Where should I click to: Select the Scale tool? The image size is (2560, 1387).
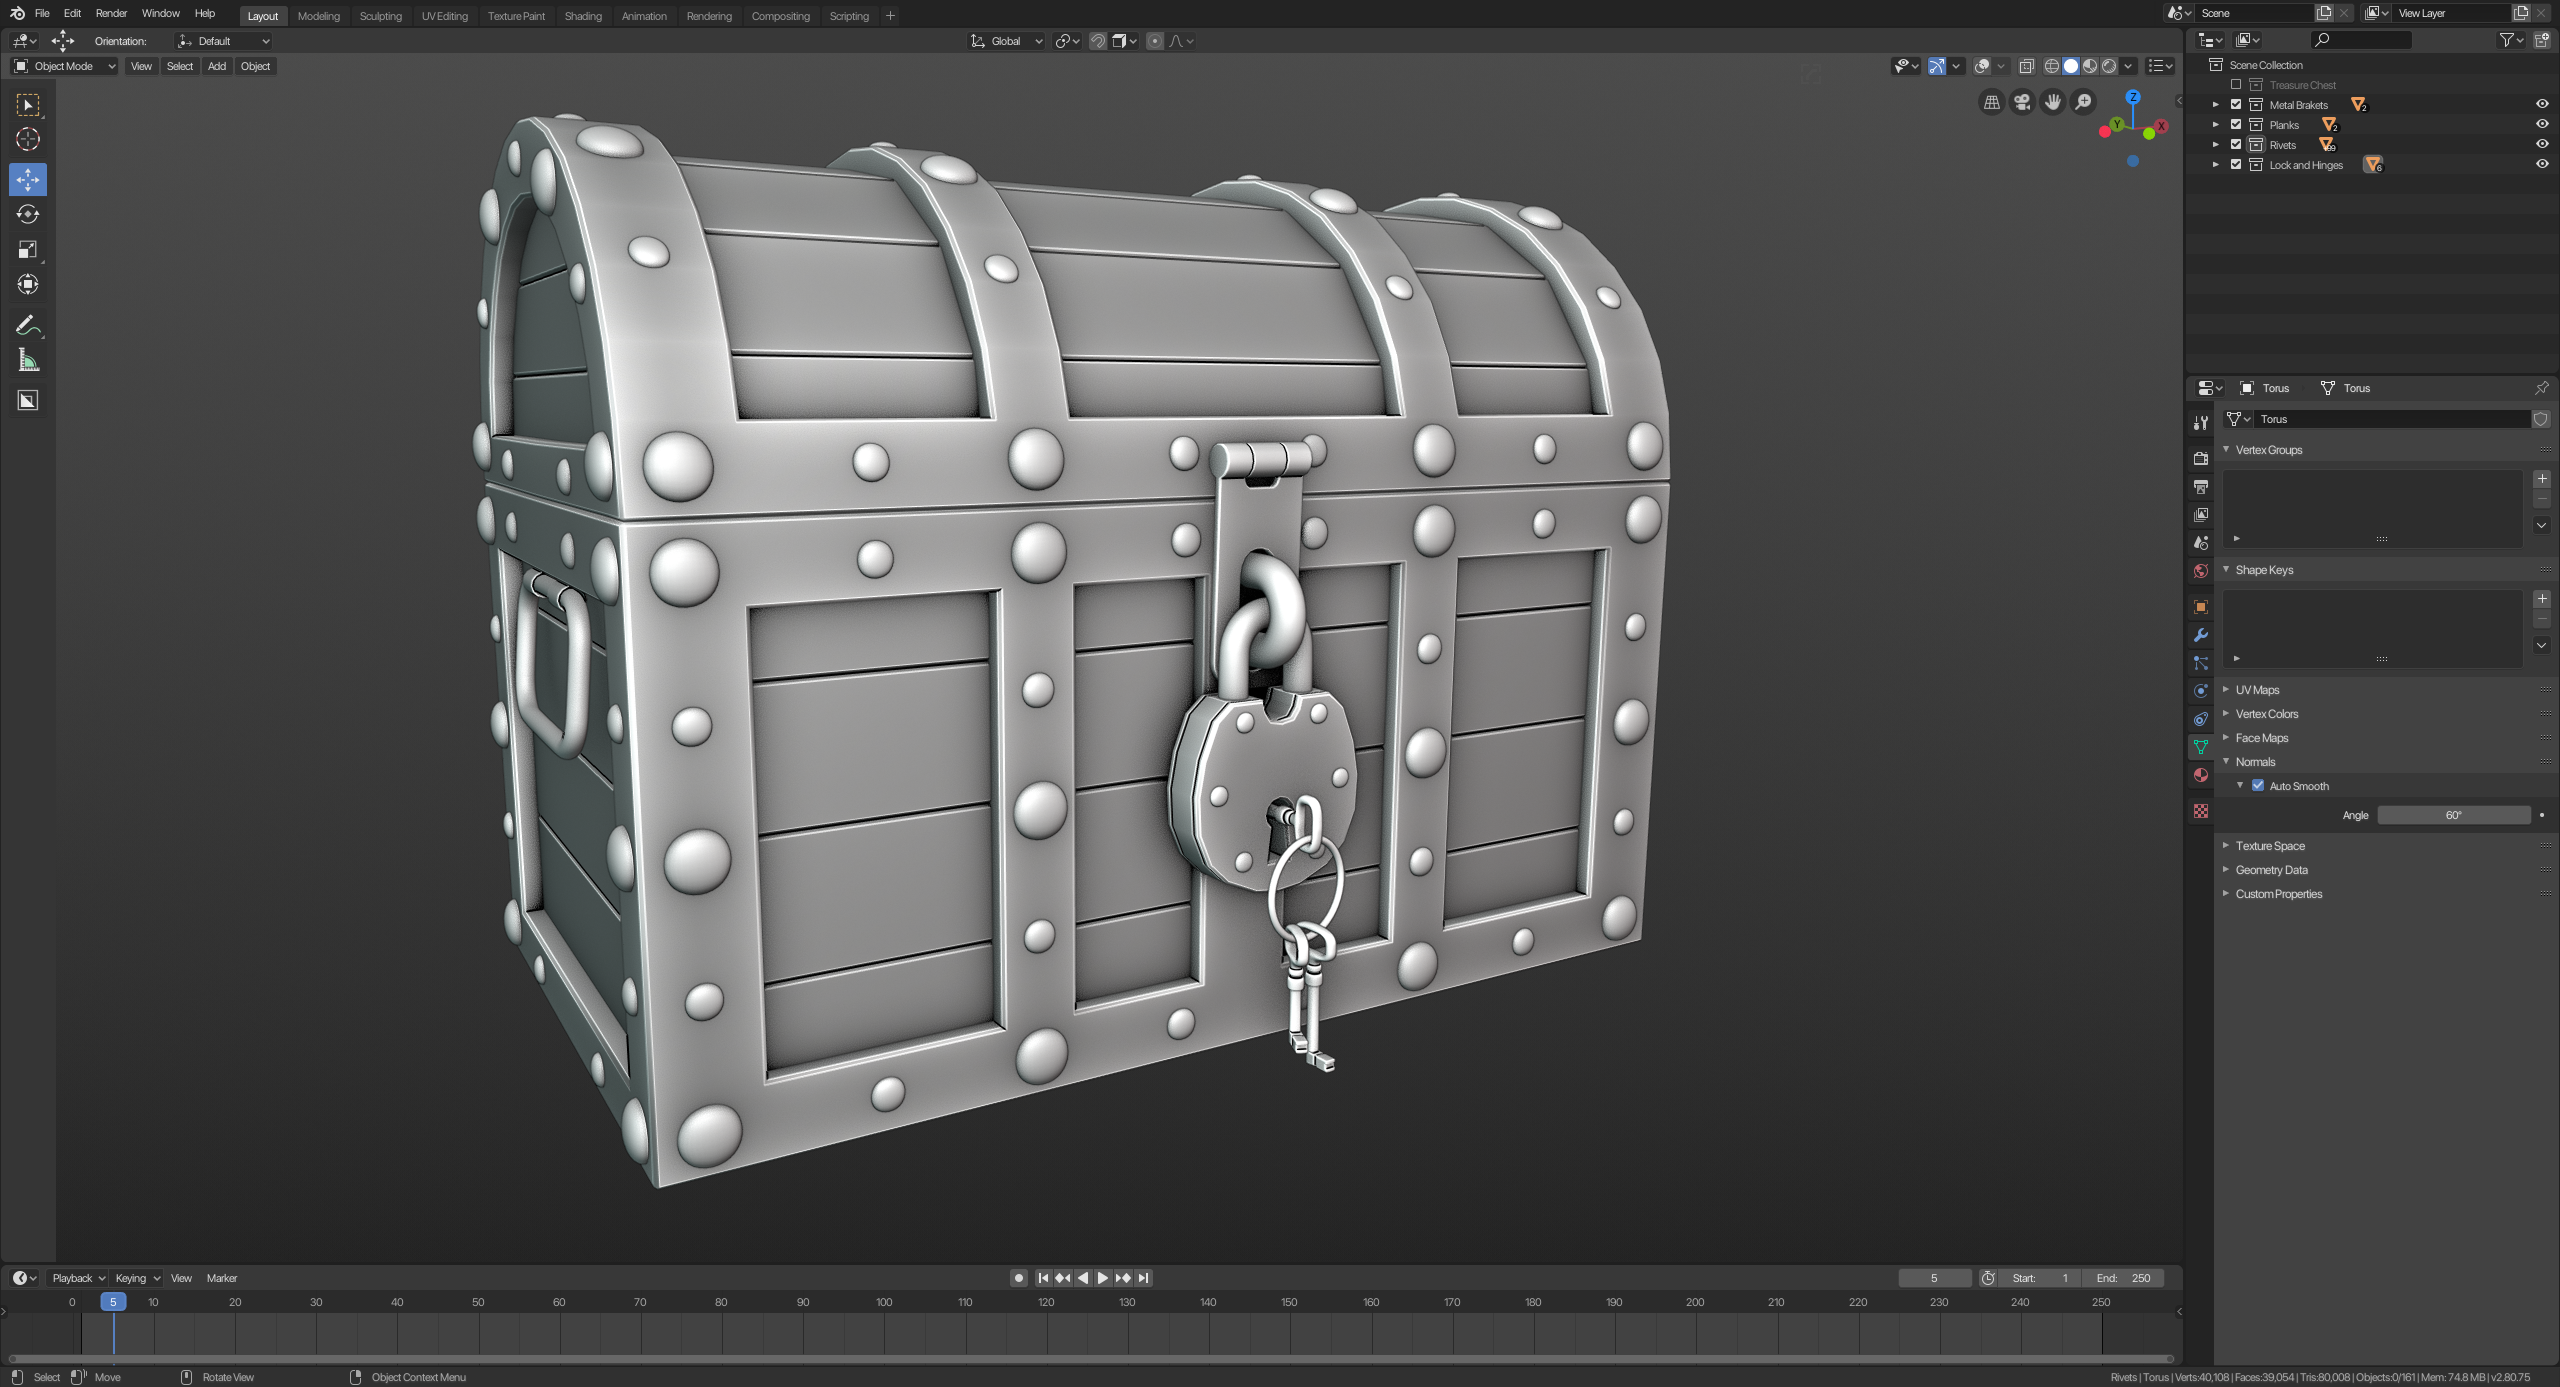tap(28, 249)
